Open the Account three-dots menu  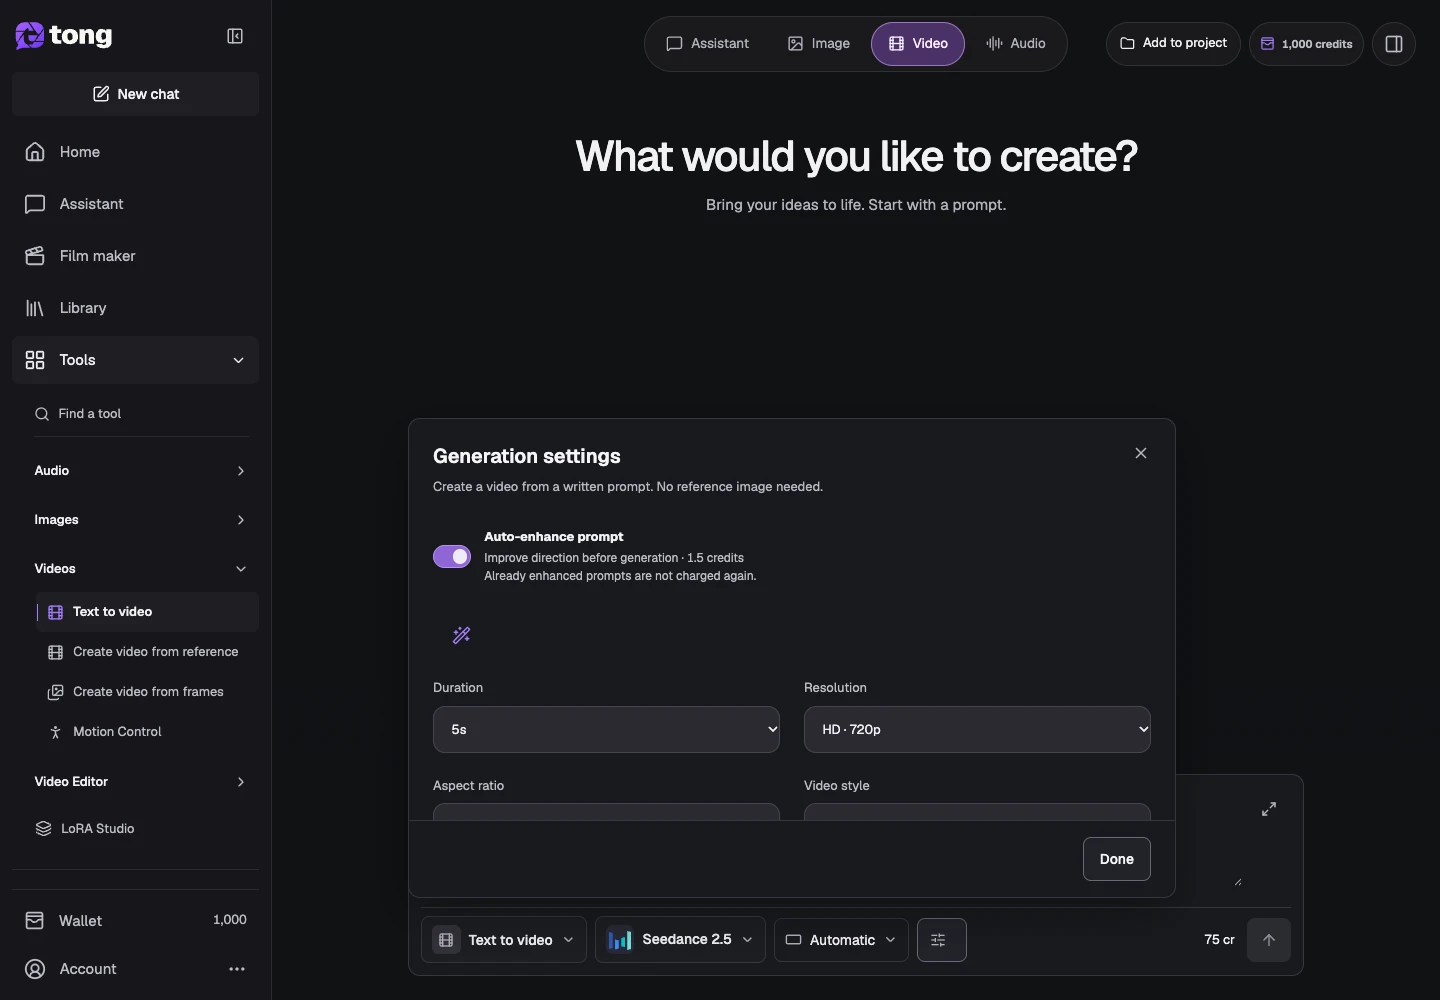point(237,969)
